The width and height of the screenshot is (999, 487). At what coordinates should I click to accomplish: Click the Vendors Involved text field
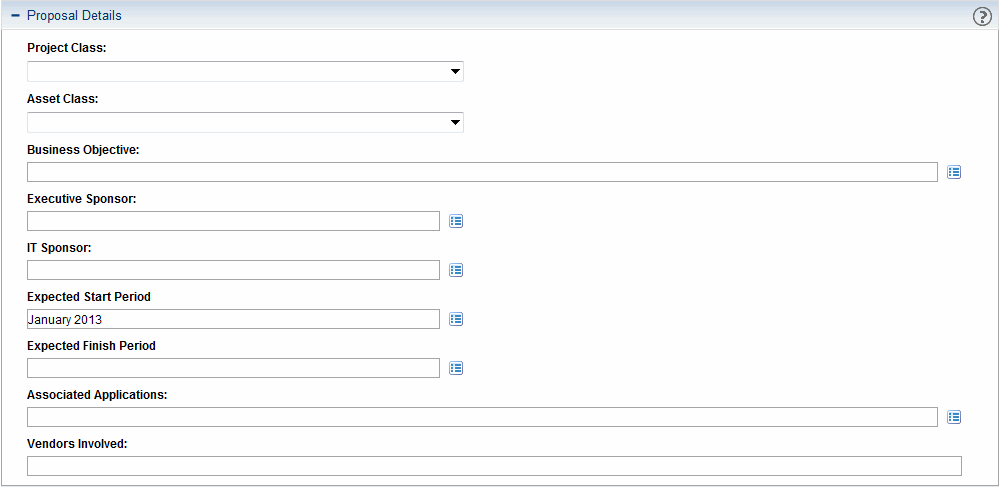coord(494,466)
